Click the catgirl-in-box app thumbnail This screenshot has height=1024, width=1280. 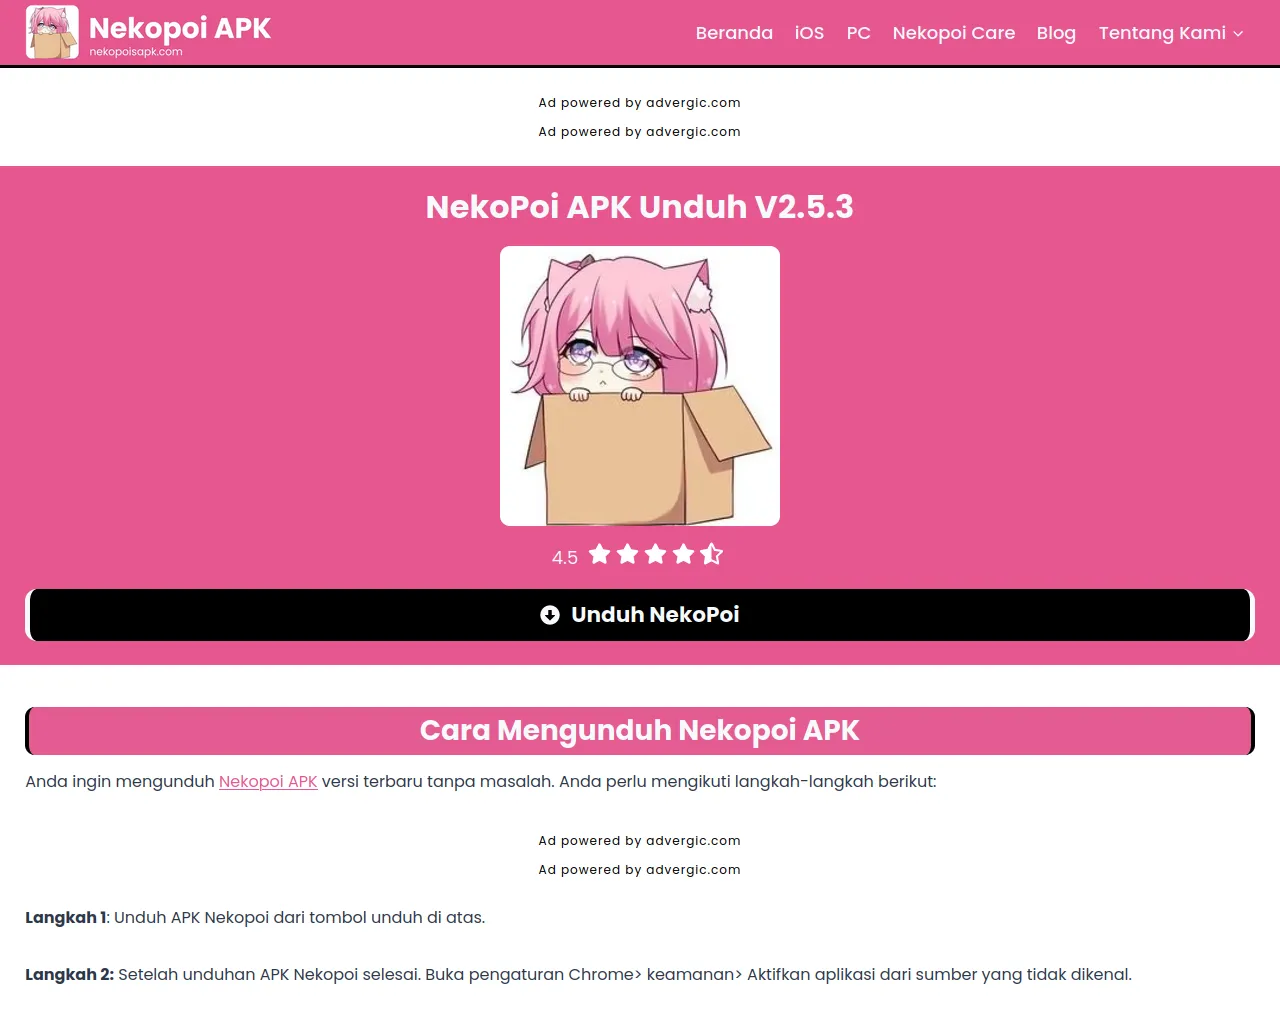click(640, 386)
